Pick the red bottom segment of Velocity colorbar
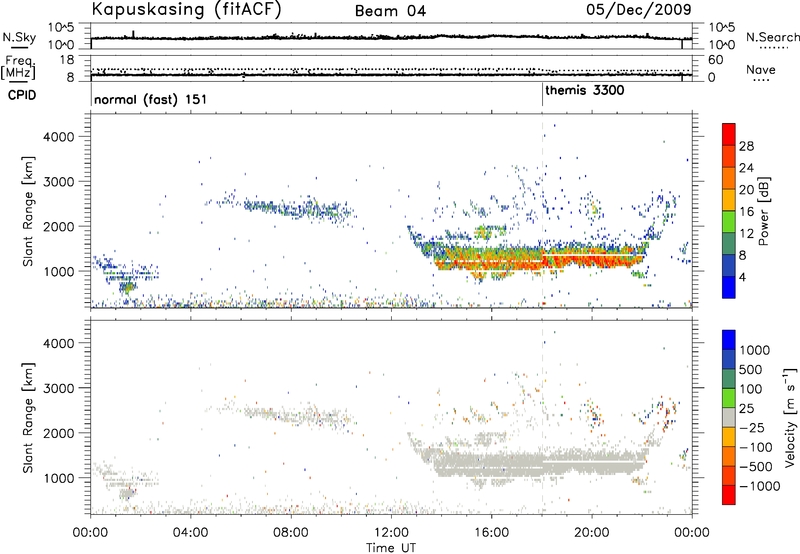Screen dimensions: 800x554 coord(729,495)
